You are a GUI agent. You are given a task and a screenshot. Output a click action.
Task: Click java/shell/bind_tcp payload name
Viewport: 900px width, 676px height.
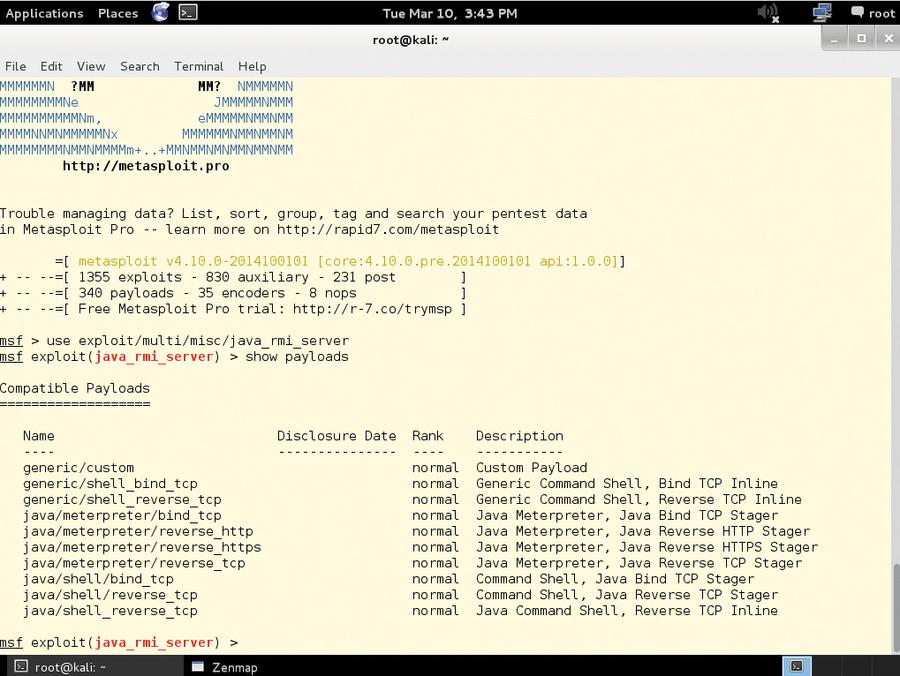[98, 579]
